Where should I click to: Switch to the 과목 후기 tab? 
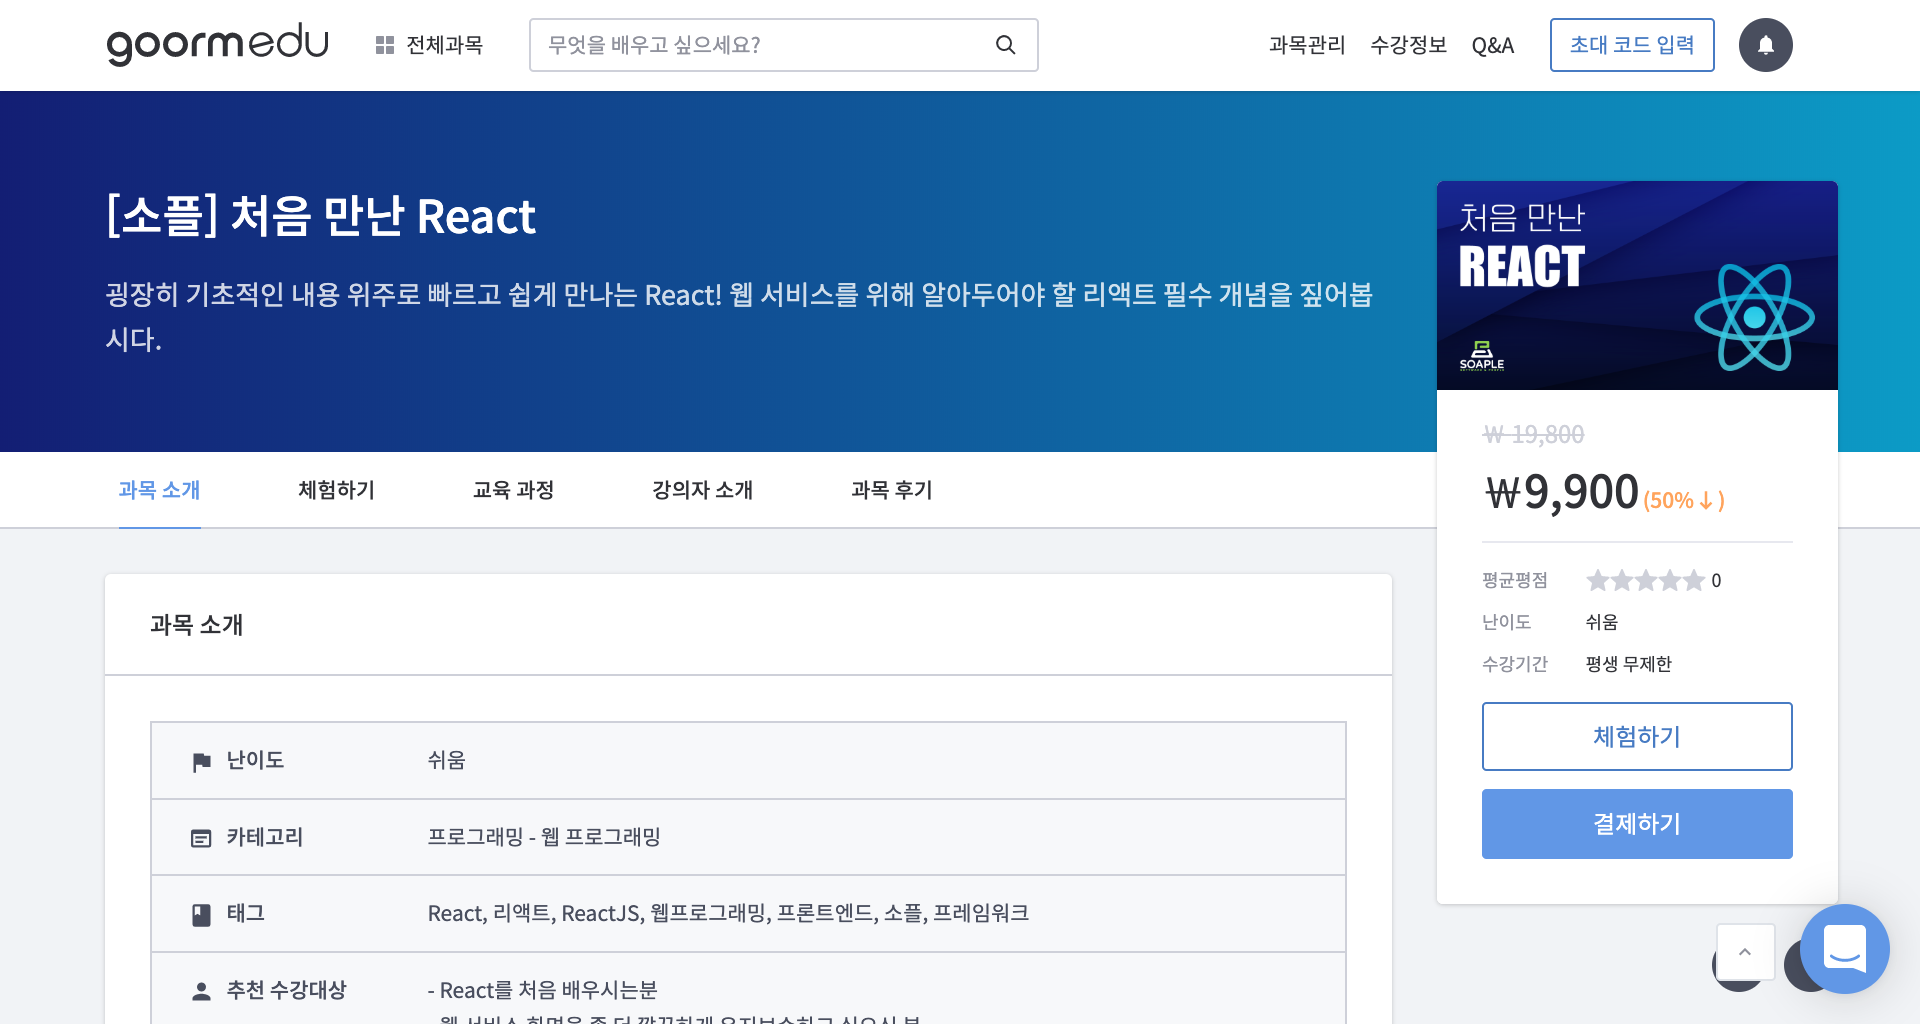click(891, 490)
